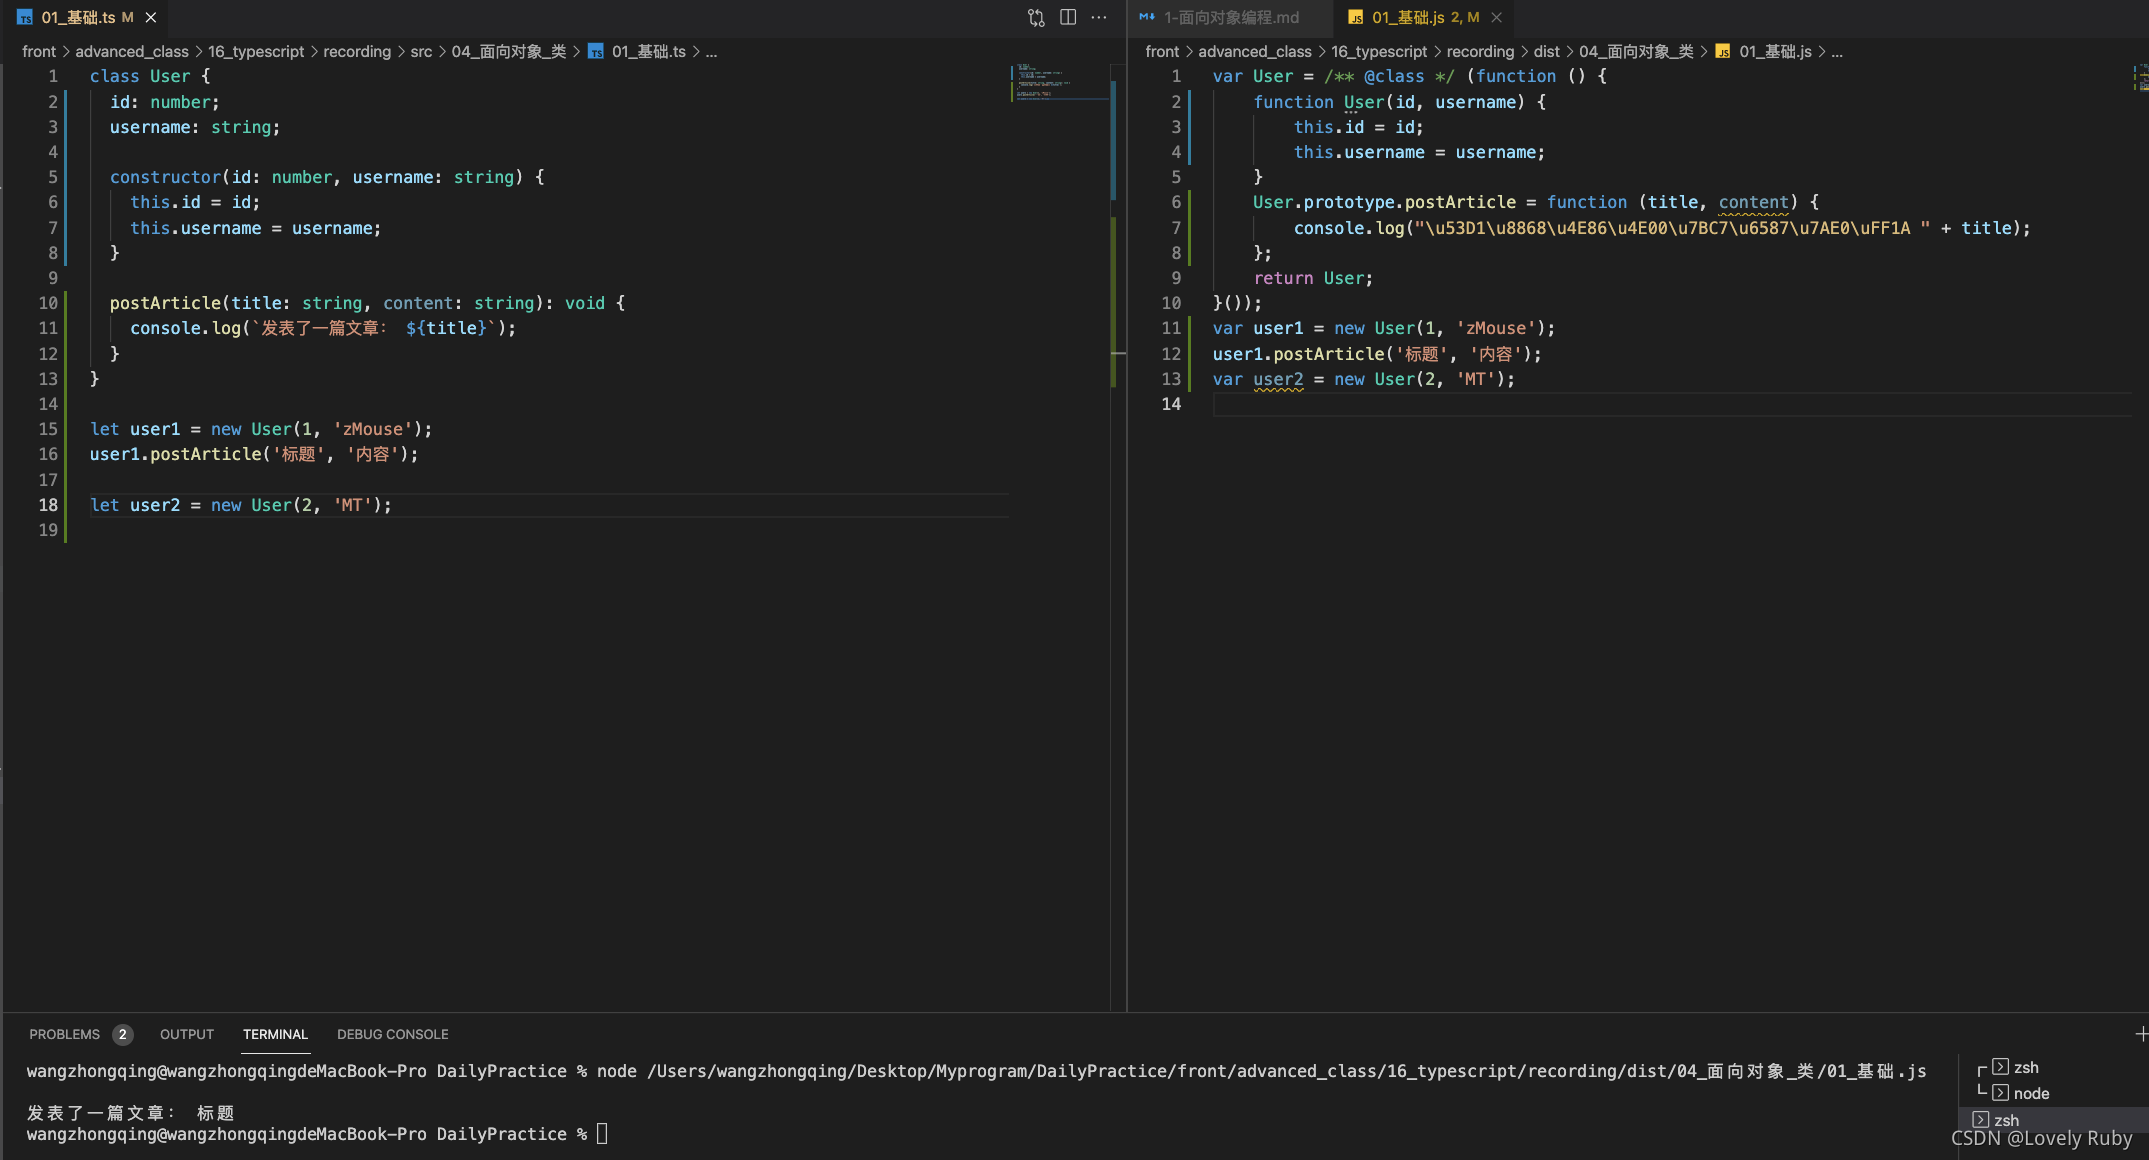Select the highlighted bottom zsh terminal
The width and height of the screenshot is (2149, 1160).
tap(2005, 1119)
